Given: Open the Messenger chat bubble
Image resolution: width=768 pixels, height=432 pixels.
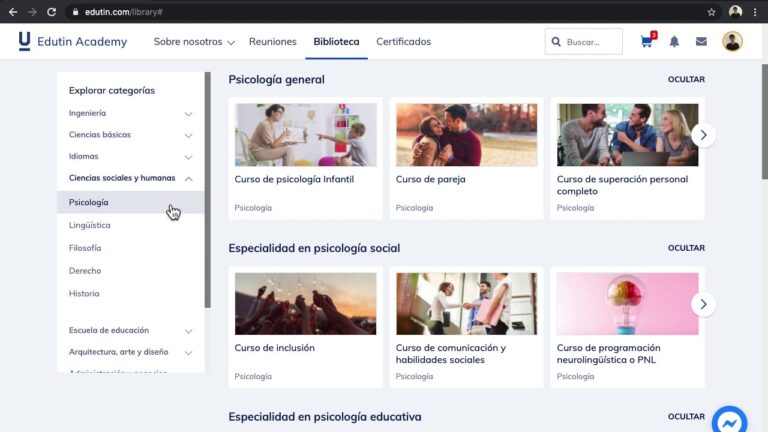Looking at the screenshot, I should [729, 420].
